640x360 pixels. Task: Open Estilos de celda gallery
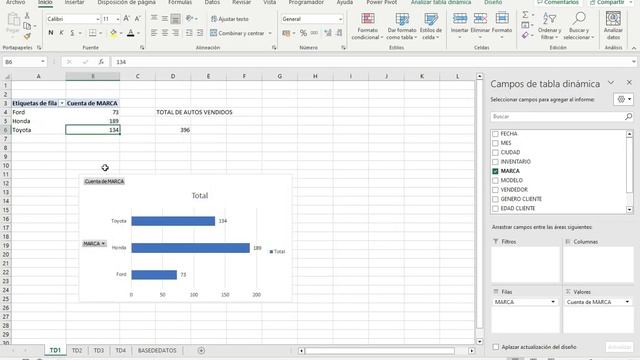(x=431, y=26)
